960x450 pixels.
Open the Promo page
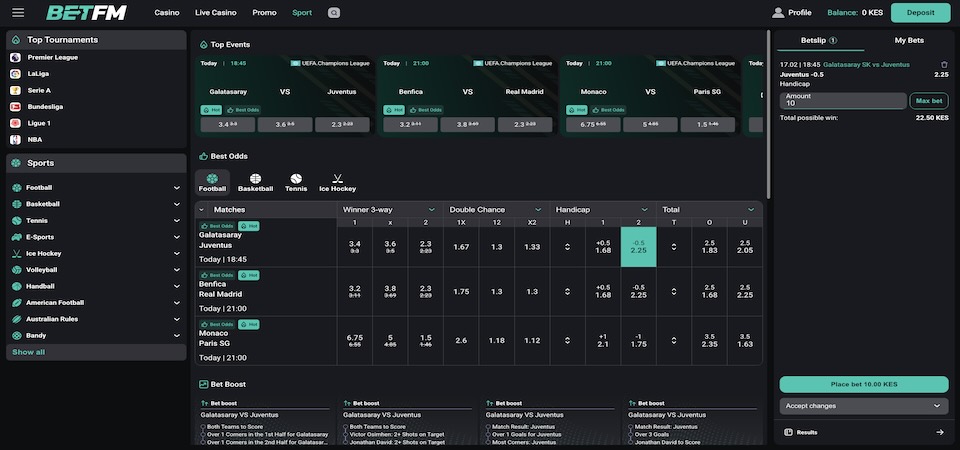pyautogui.click(x=264, y=13)
